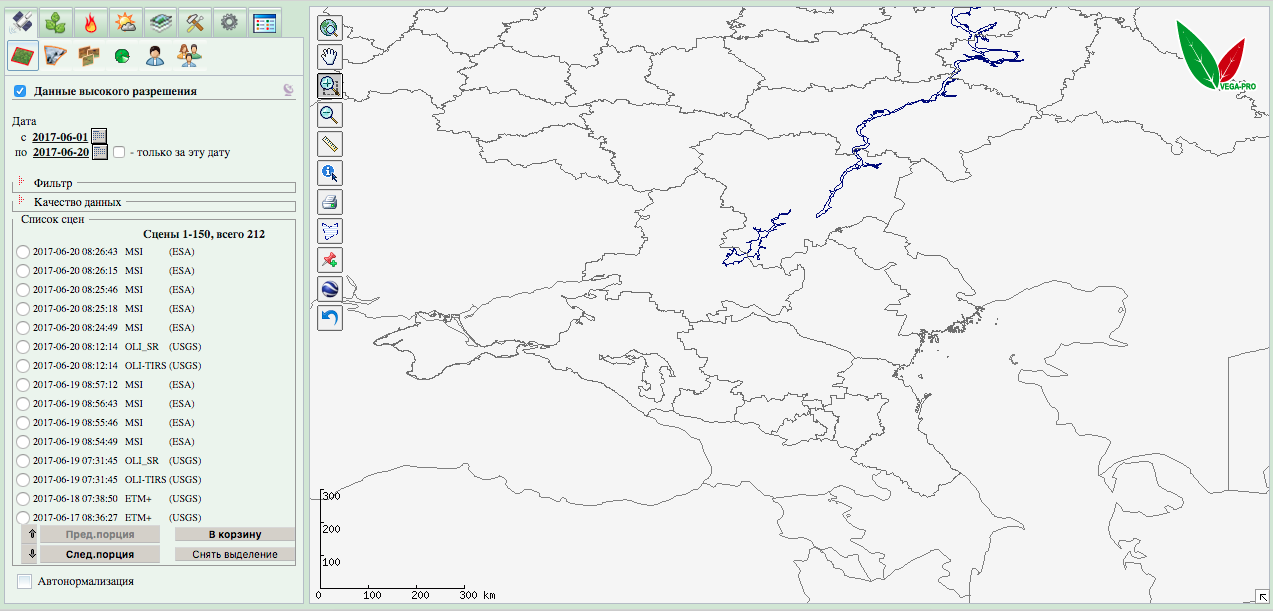Activate the ruler measure distance tool
1273x611 pixels.
[330, 144]
